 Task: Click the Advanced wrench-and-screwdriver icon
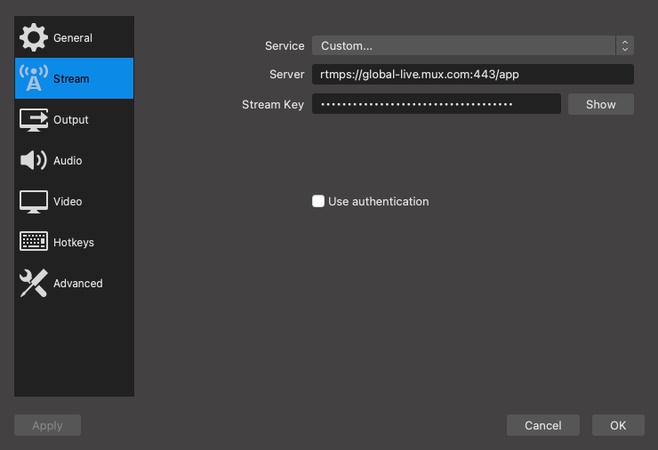click(x=34, y=284)
